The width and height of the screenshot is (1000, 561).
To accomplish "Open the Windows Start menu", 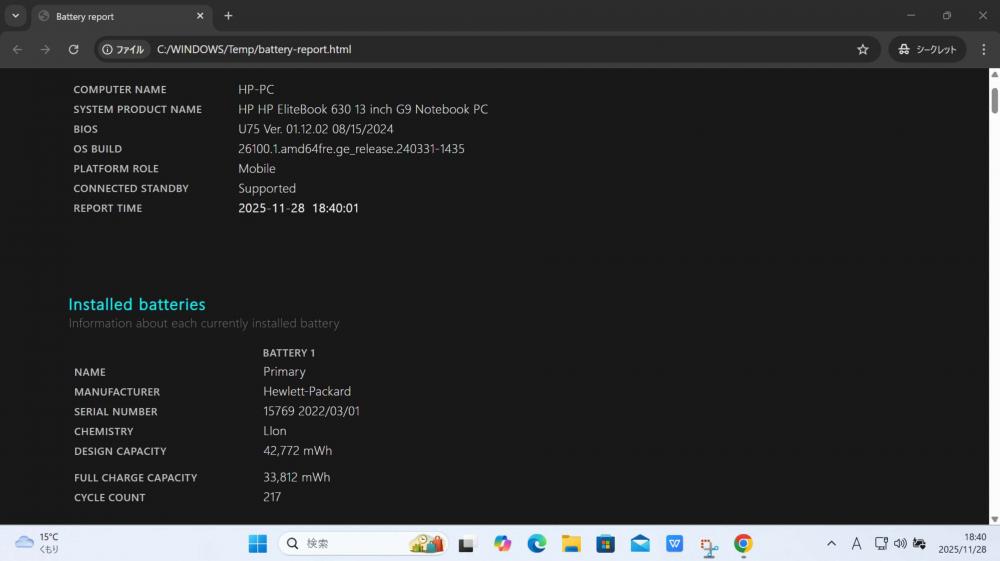I will coord(258,543).
